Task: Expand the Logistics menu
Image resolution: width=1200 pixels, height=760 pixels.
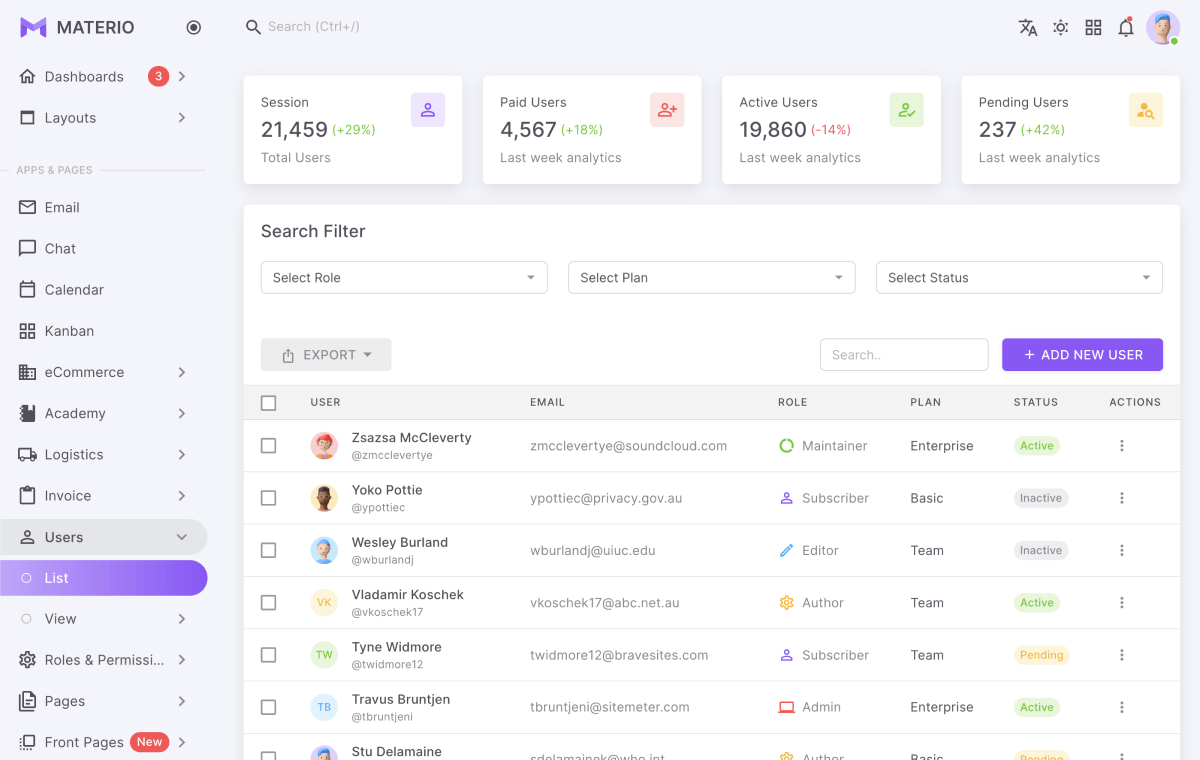Action: (x=104, y=455)
